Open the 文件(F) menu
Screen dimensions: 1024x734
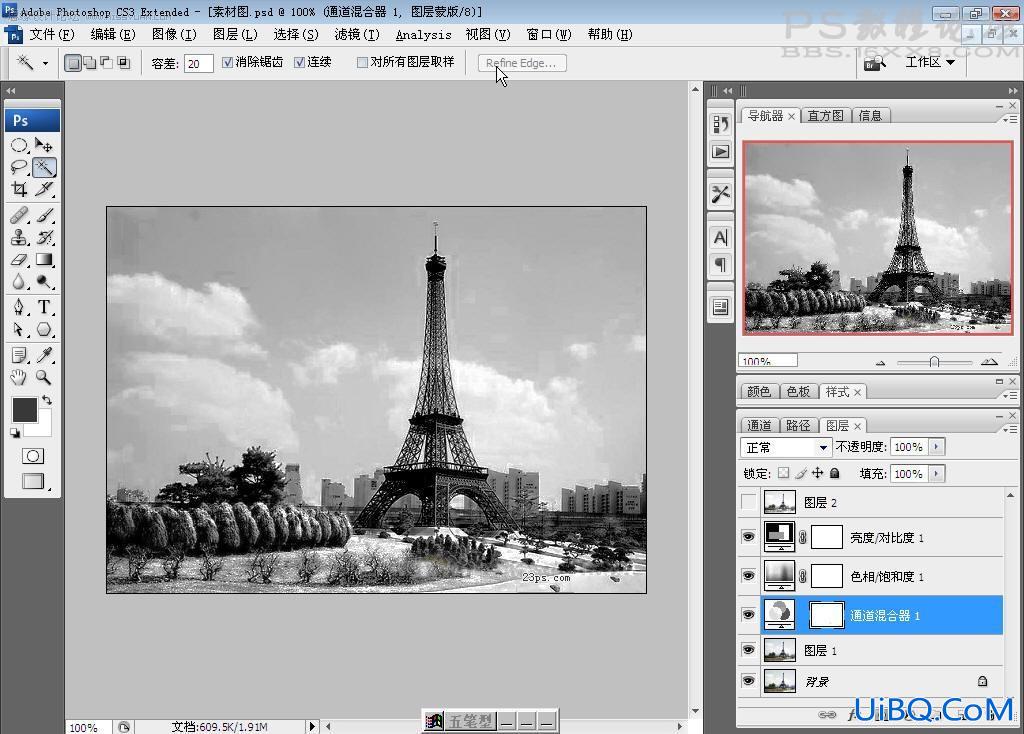(52, 35)
